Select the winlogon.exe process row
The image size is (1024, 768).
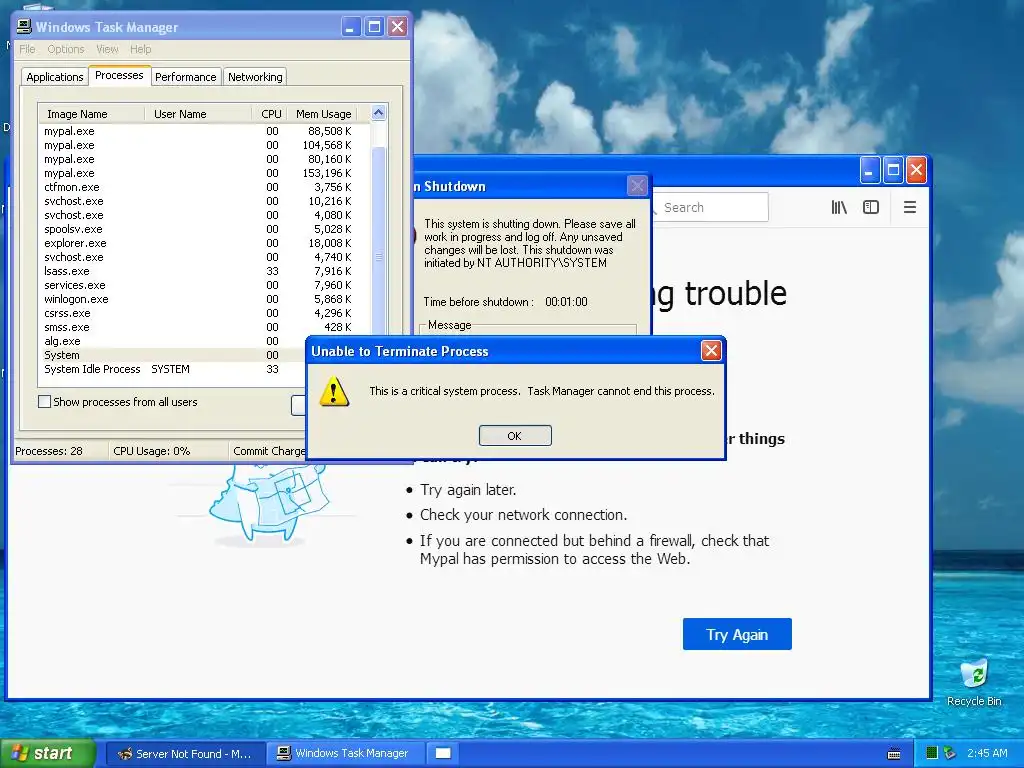click(x=203, y=299)
